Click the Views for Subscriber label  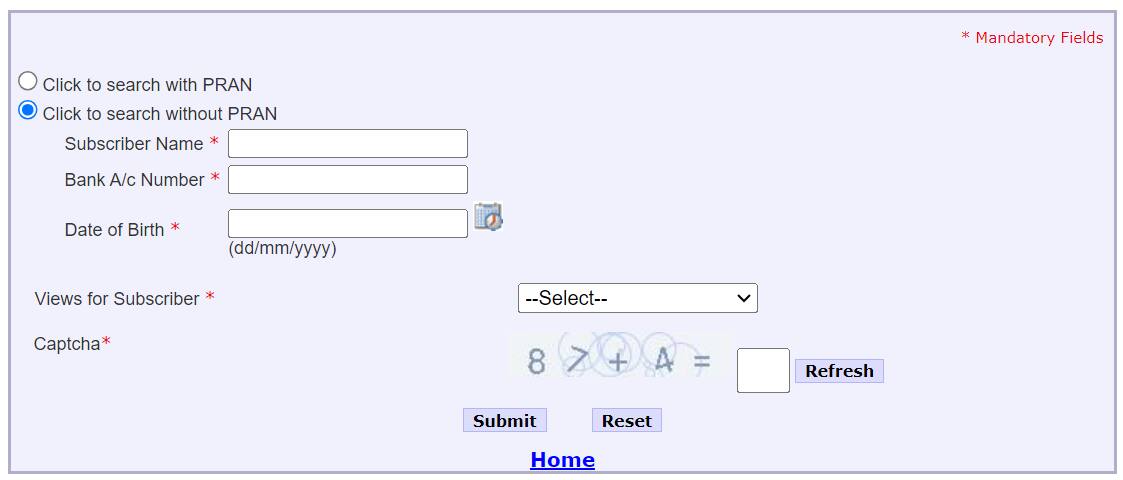click(117, 299)
